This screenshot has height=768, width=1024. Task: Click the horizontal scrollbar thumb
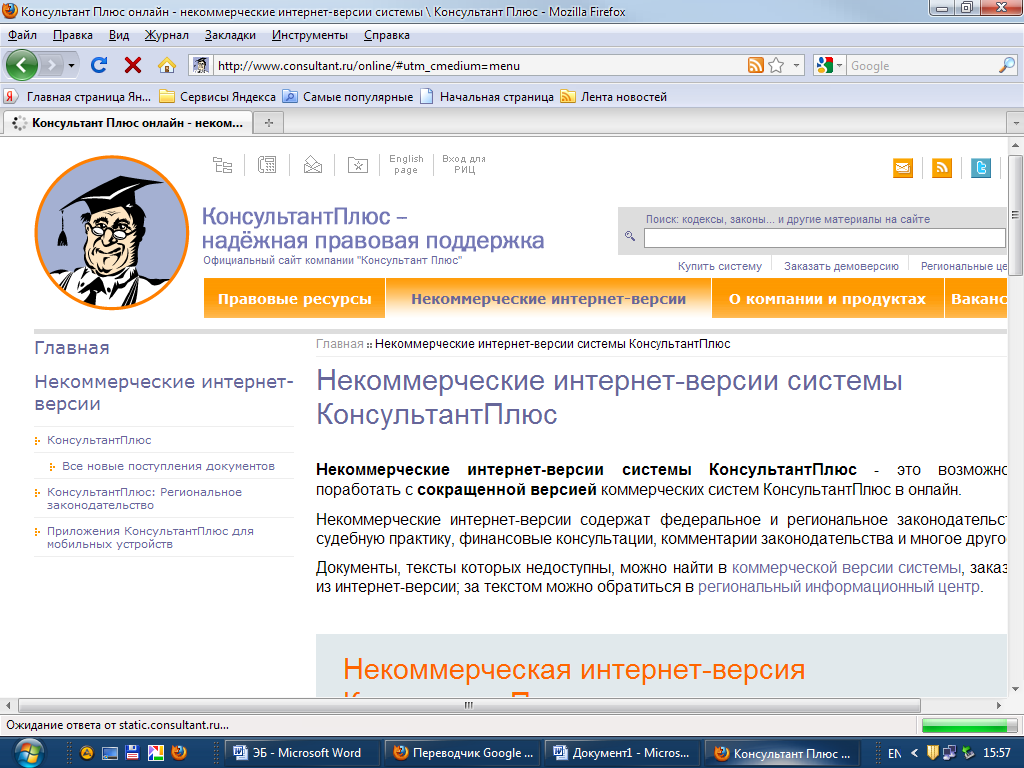tap(469, 705)
